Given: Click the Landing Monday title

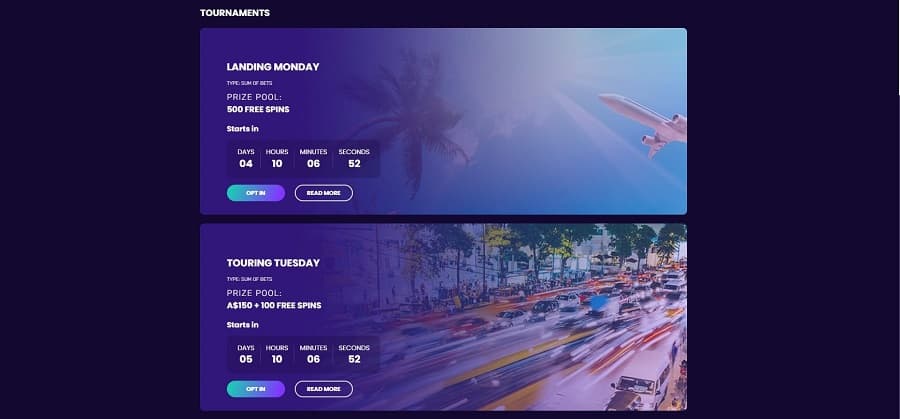Looking at the screenshot, I should click(273, 67).
